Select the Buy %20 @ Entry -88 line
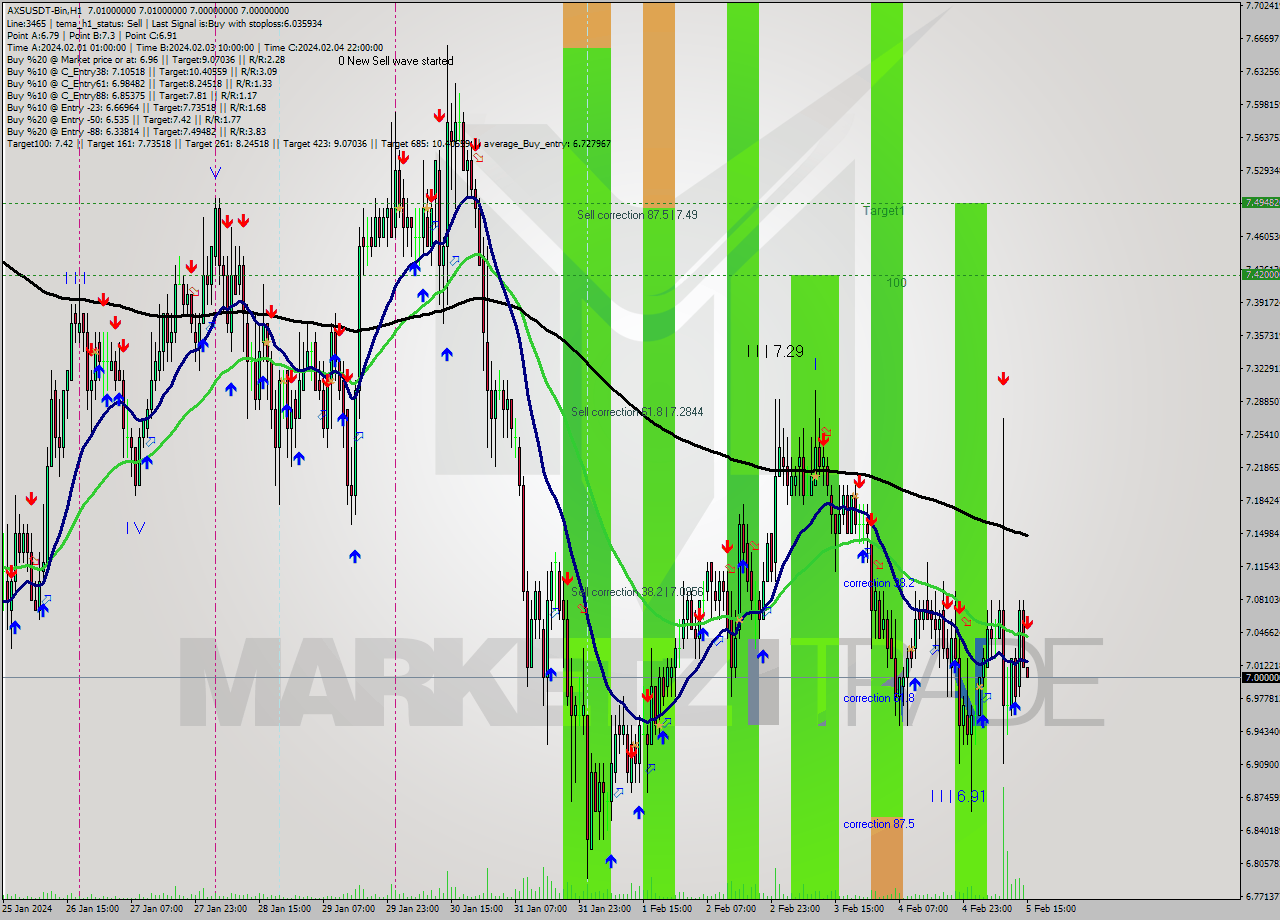1280x920 pixels. [x=135, y=131]
